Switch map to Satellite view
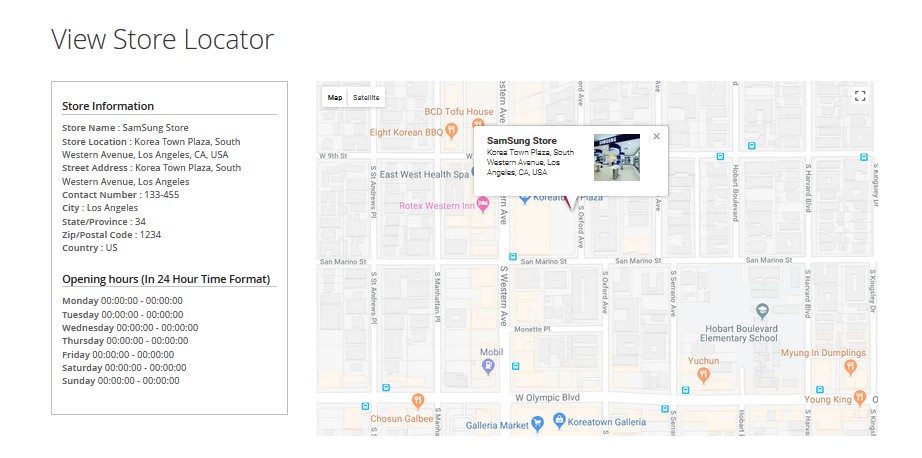The width and height of the screenshot is (922, 458). 366,98
